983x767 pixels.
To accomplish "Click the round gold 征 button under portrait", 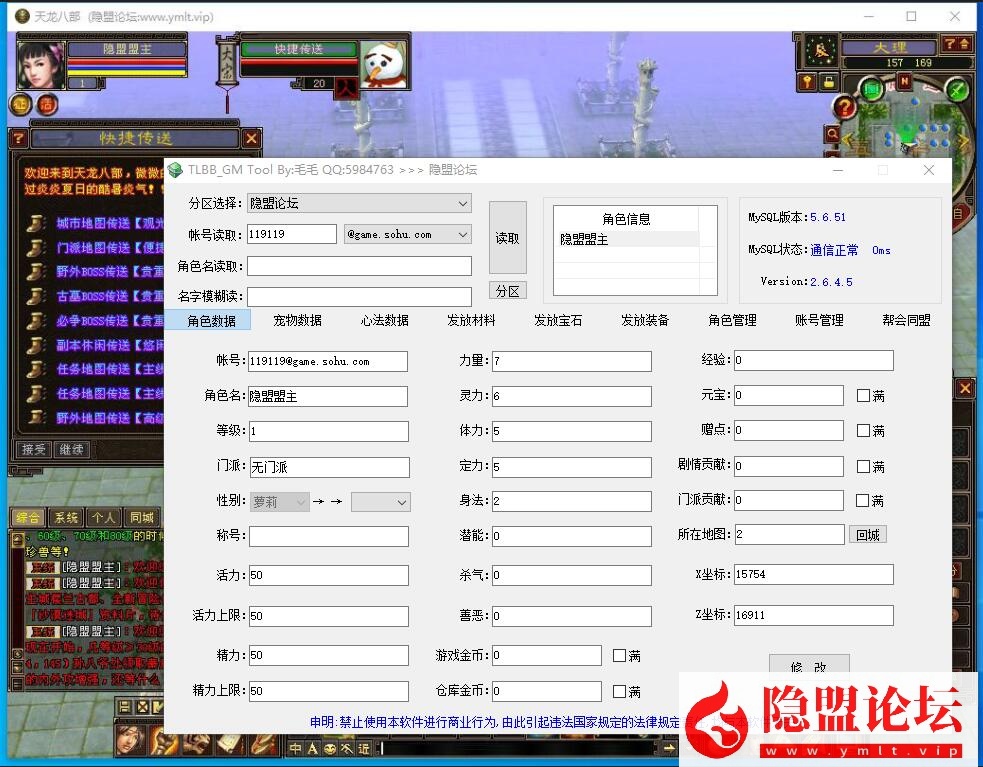I will click(21, 104).
